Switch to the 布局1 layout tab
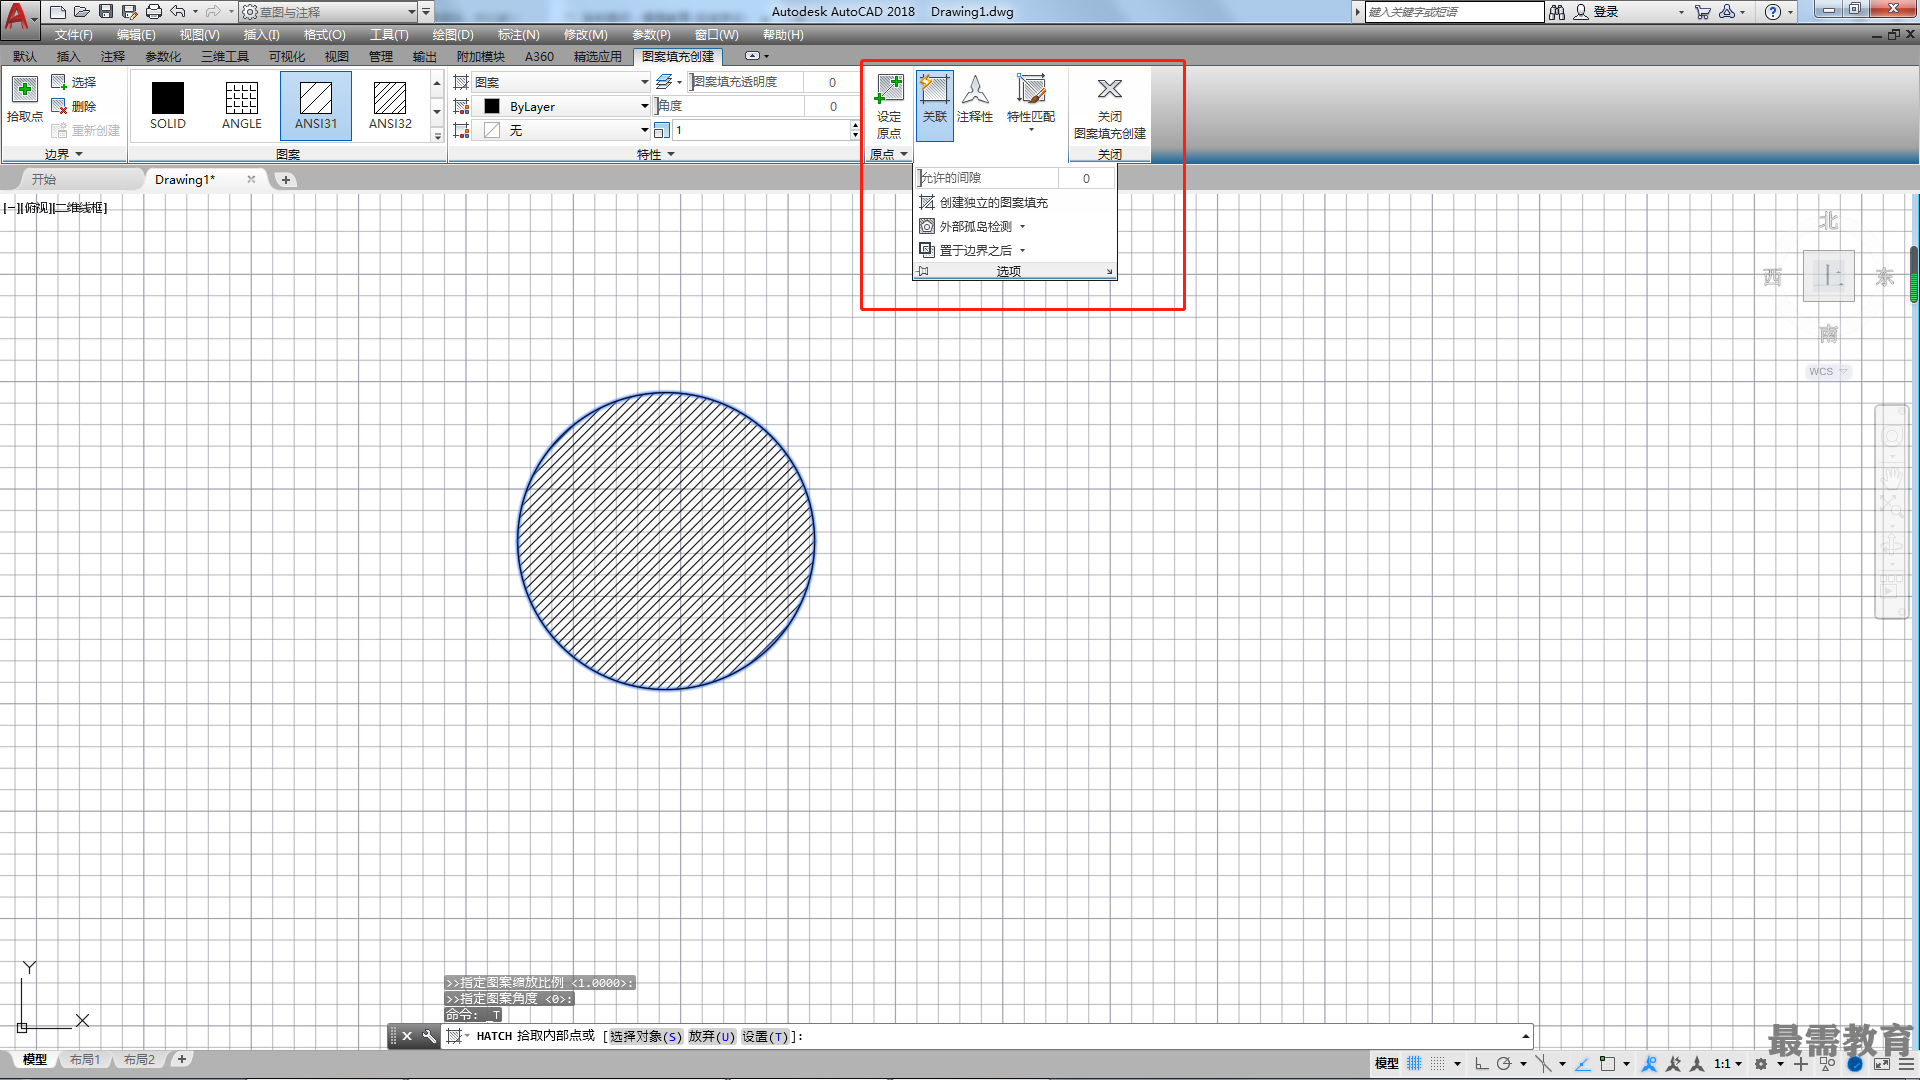1920x1080 pixels. [85, 1060]
